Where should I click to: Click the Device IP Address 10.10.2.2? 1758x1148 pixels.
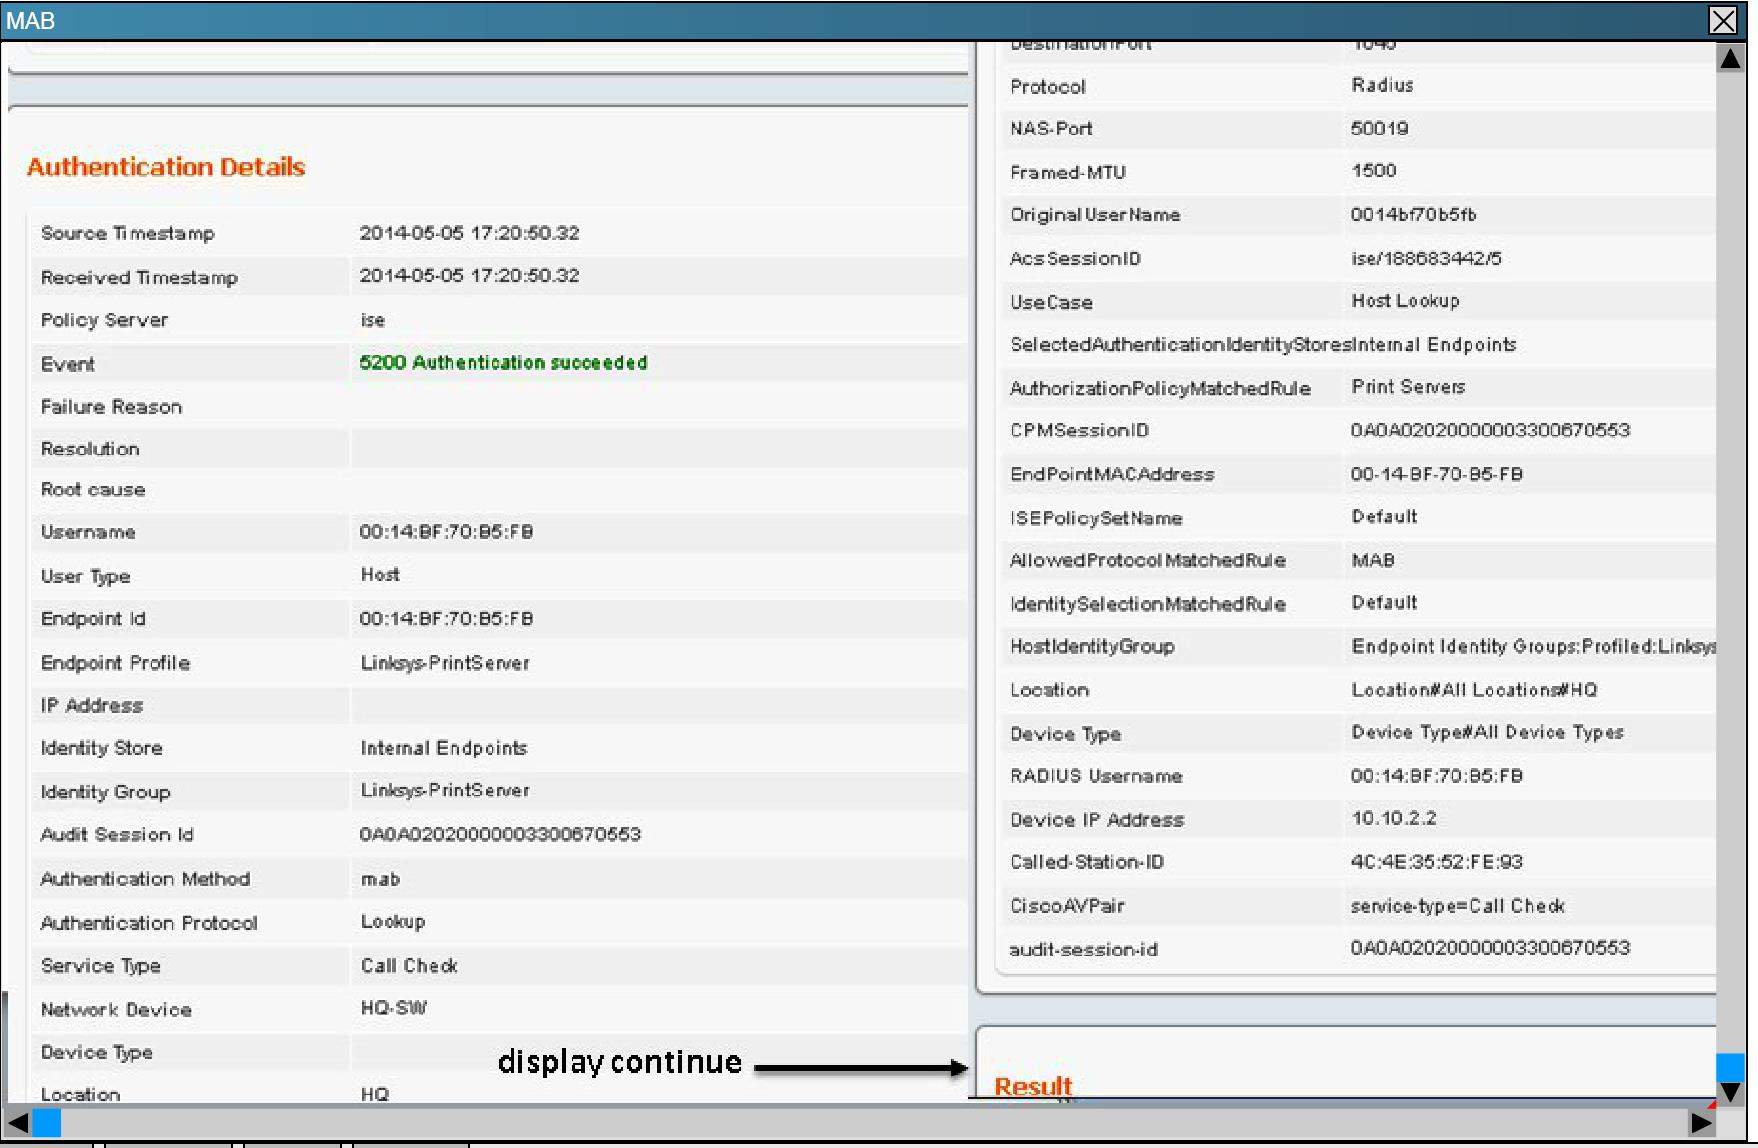[x=1394, y=818]
